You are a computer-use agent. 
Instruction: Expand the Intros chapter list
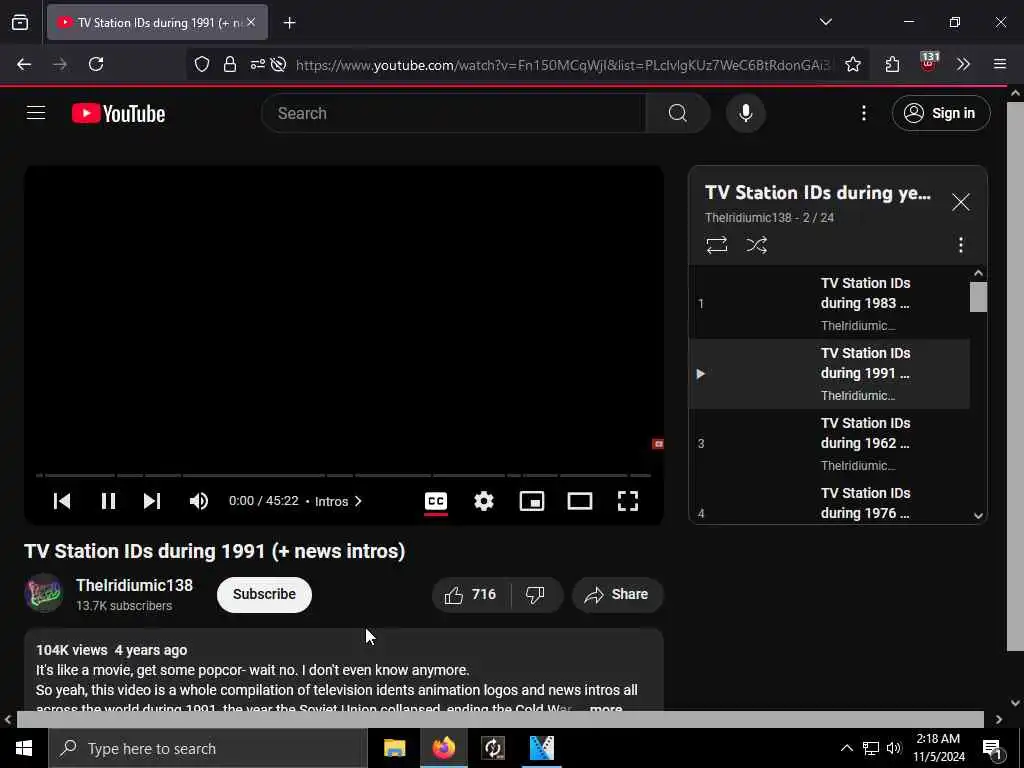coord(338,501)
